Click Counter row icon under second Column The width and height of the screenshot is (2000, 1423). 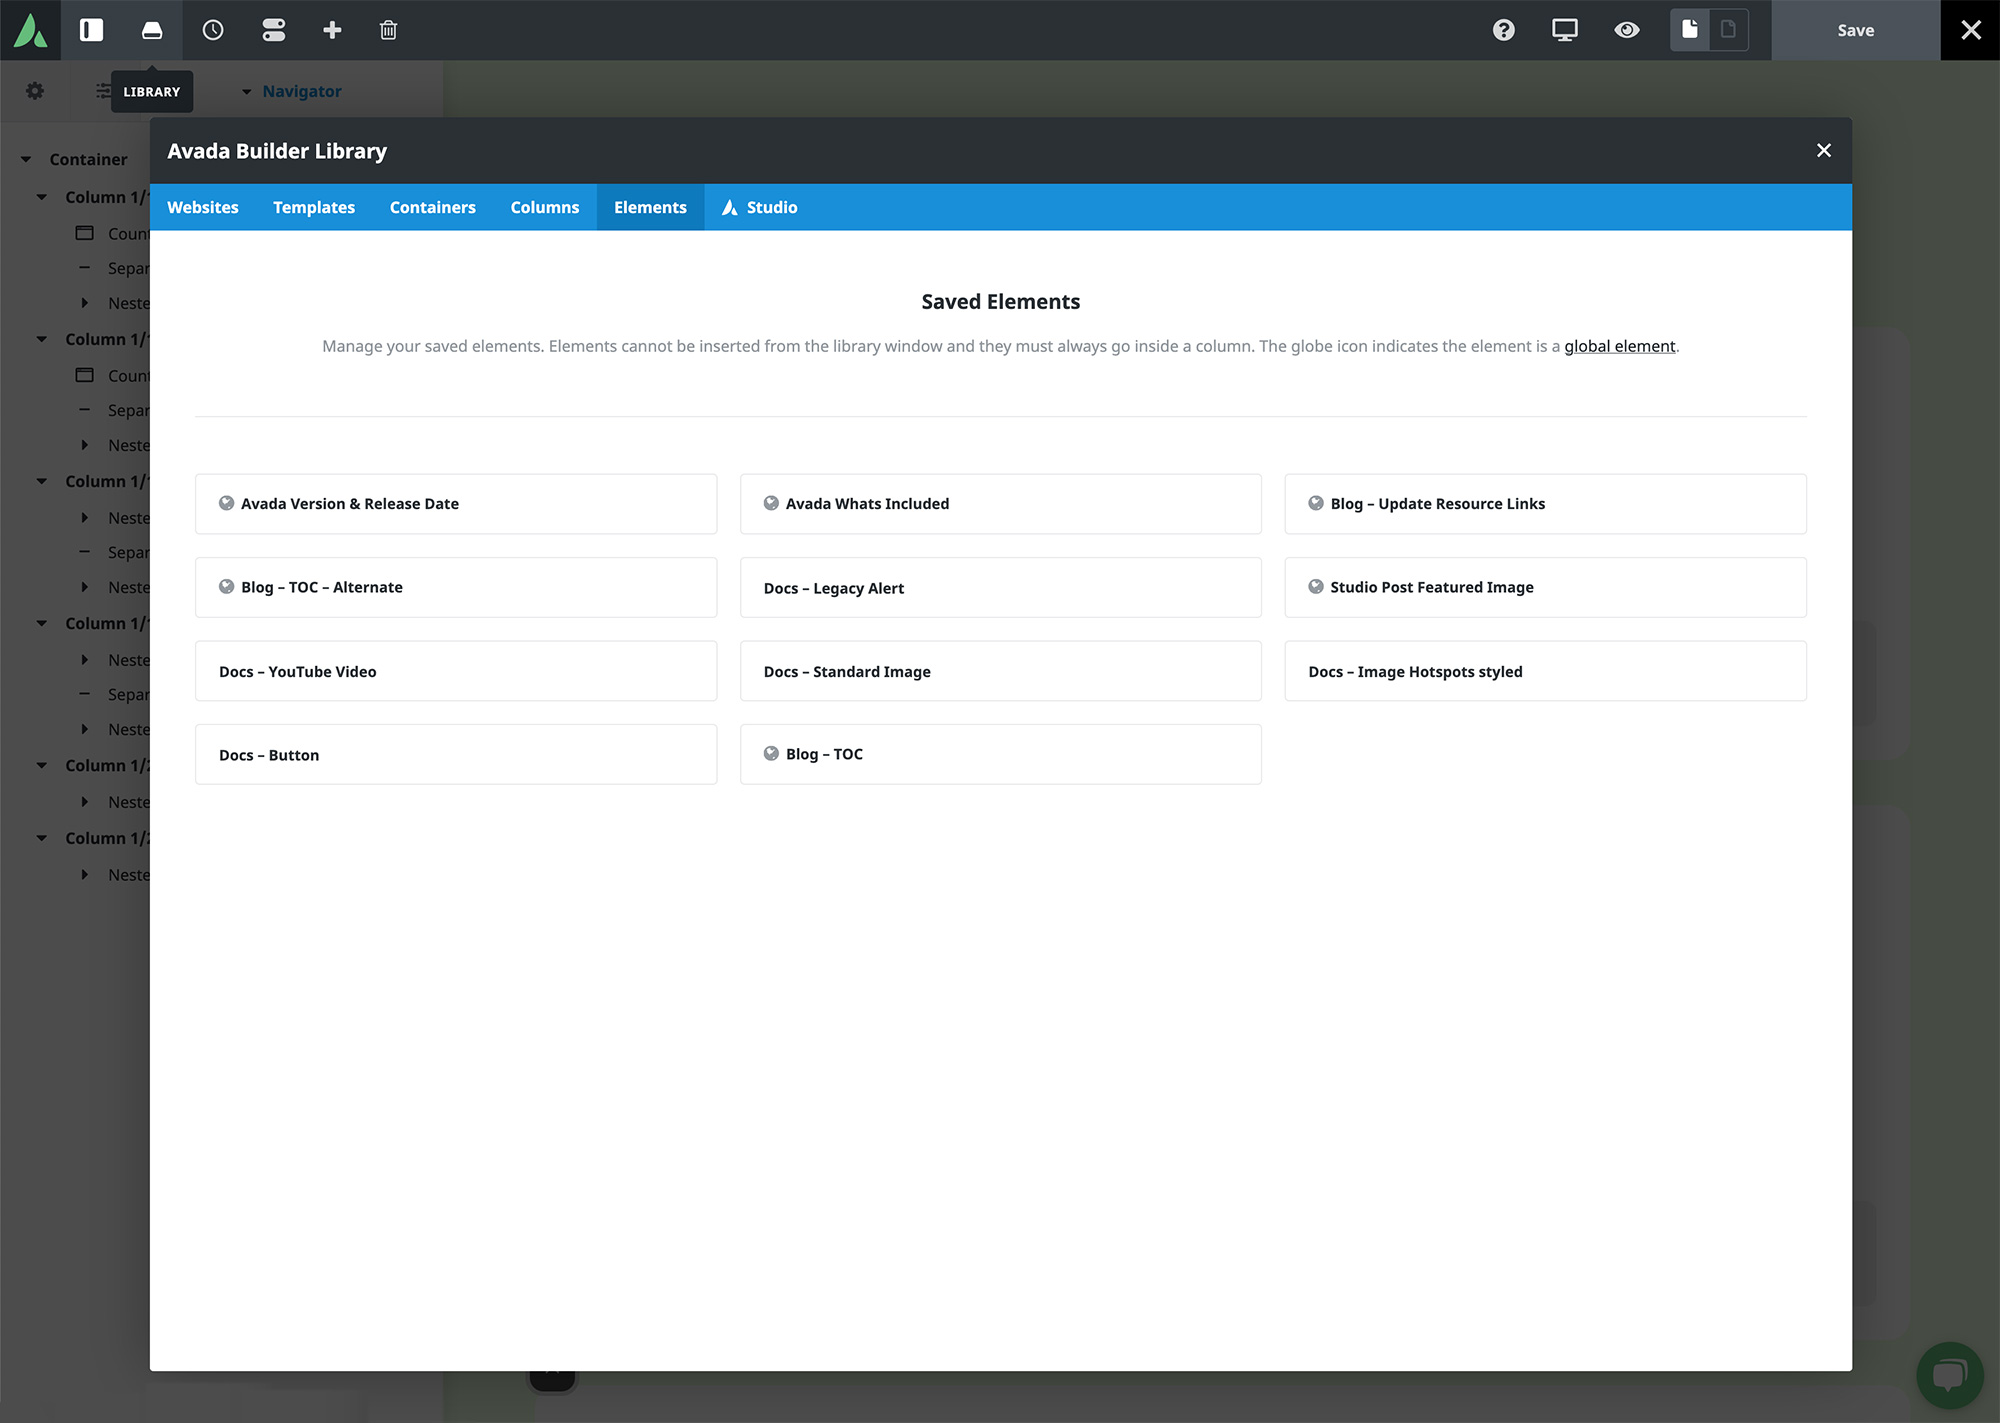tap(85, 375)
